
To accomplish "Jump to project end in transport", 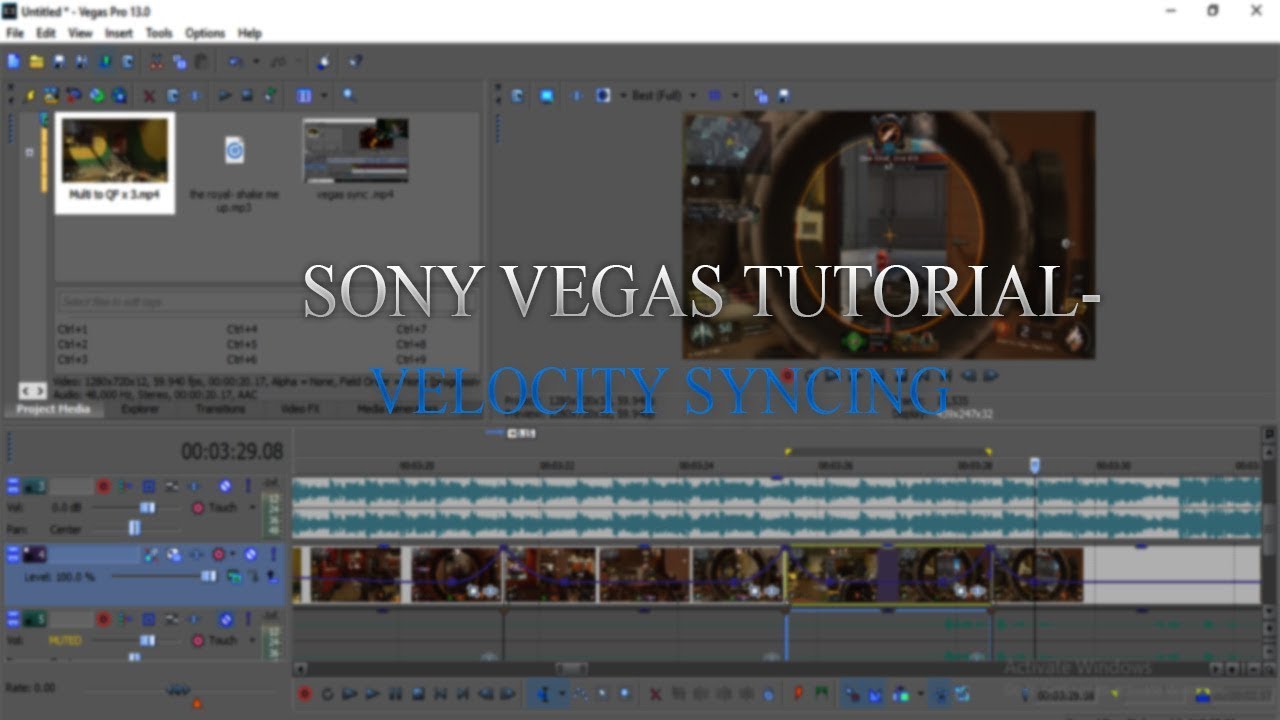I will 464,693.
